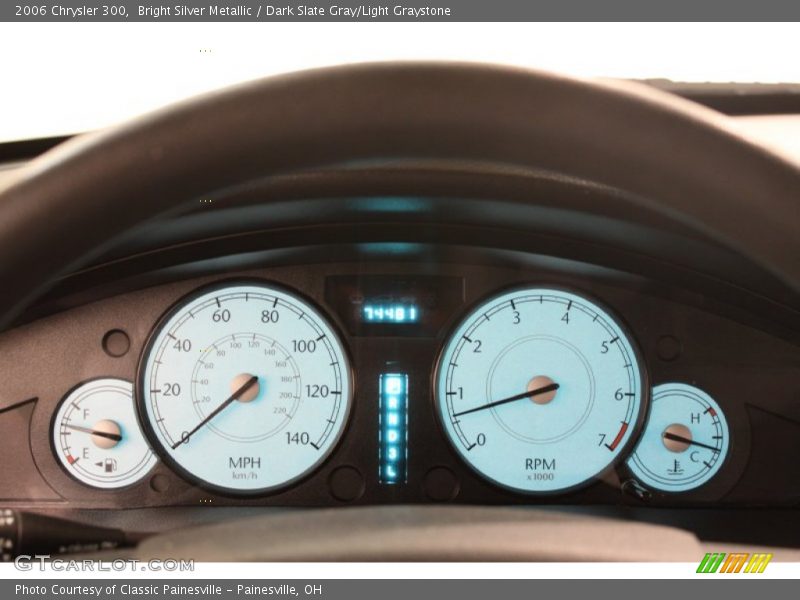Screen dimensions: 800x600
Task: Select the P gear indicator letter
Action: pyautogui.click(x=393, y=384)
